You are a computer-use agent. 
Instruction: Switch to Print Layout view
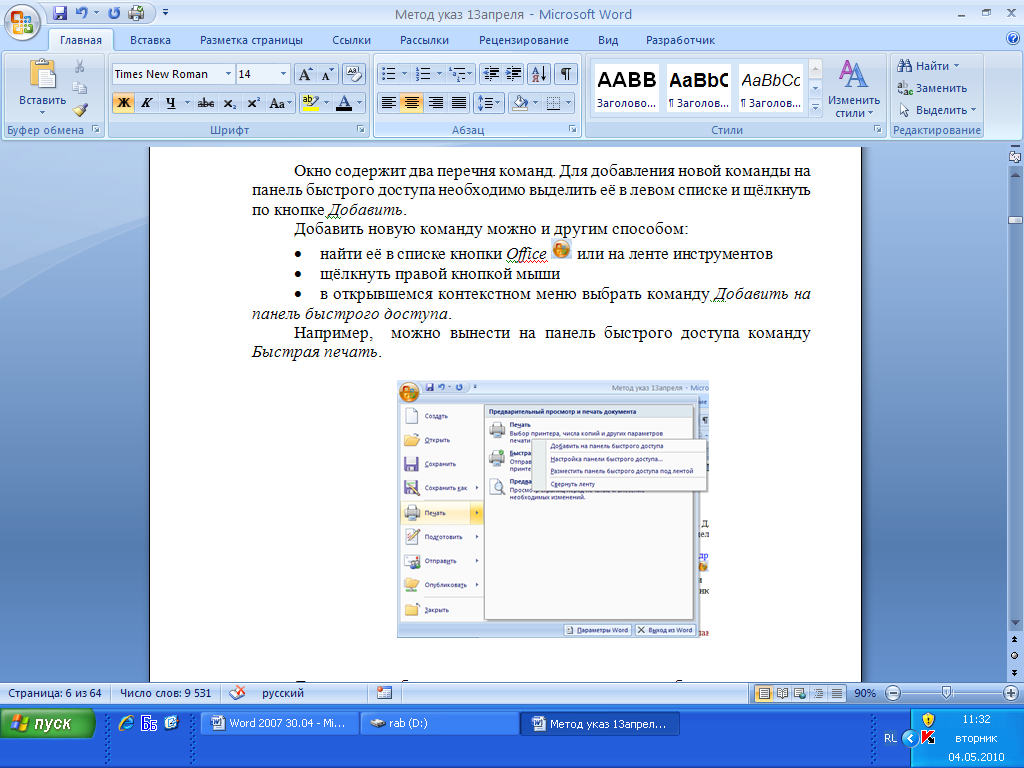[x=763, y=693]
